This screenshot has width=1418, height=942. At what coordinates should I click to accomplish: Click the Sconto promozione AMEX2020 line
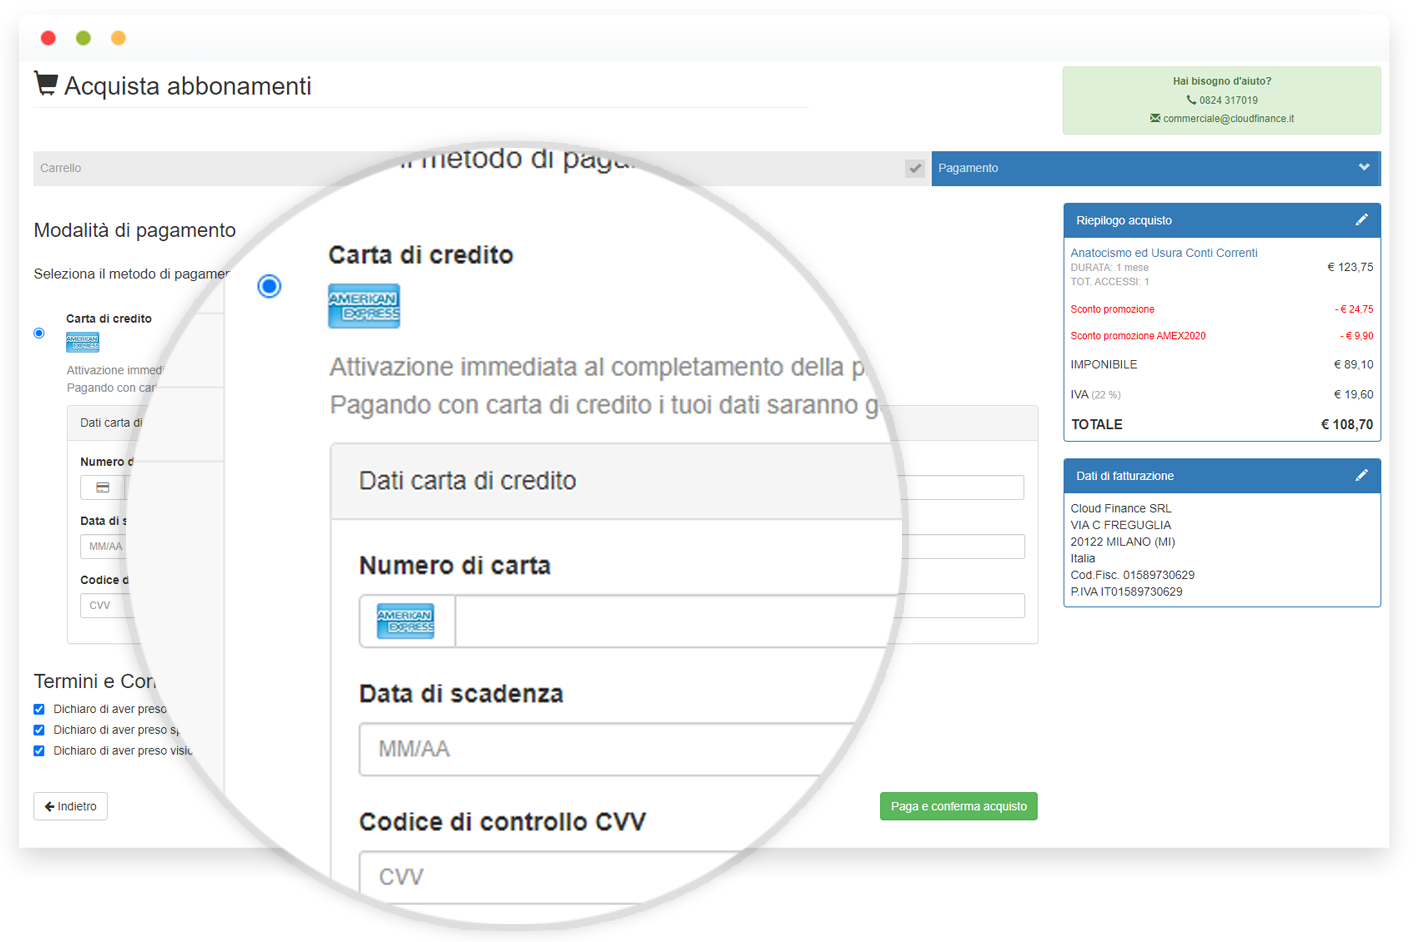pyautogui.click(x=1222, y=336)
